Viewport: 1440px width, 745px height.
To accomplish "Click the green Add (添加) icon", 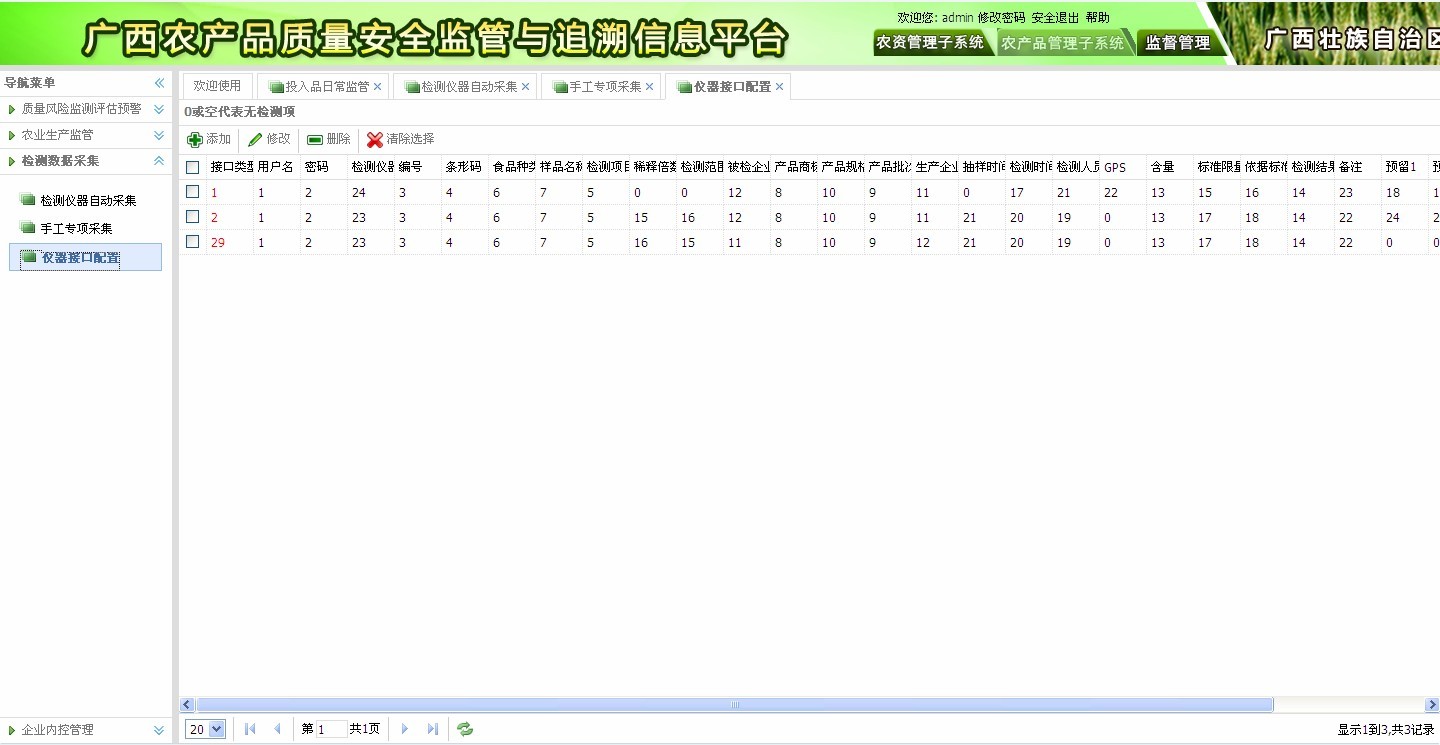I will 195,140.
